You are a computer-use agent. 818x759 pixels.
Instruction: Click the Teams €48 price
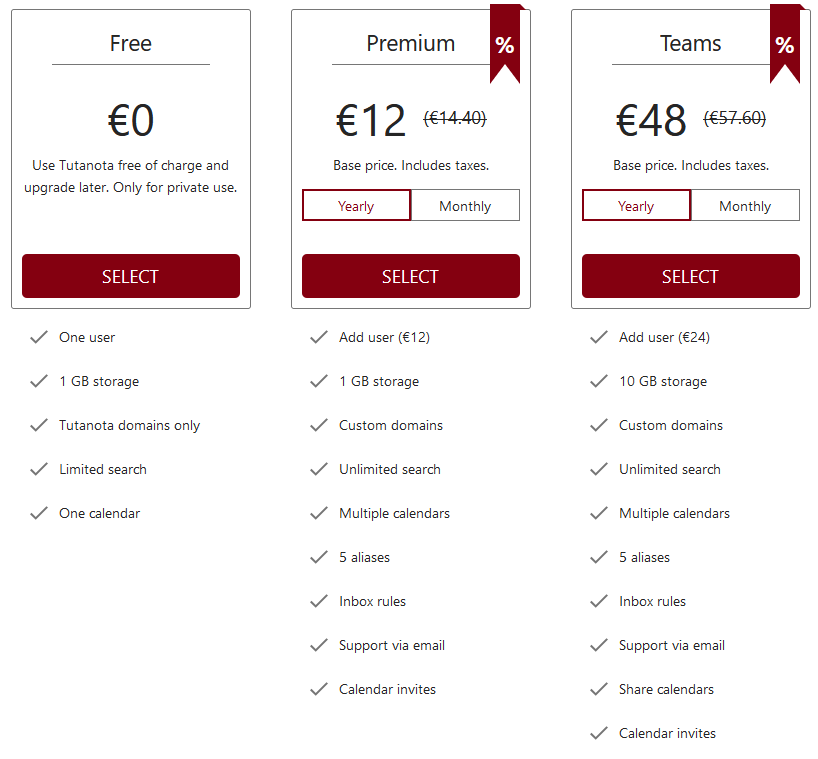point(651,121)
